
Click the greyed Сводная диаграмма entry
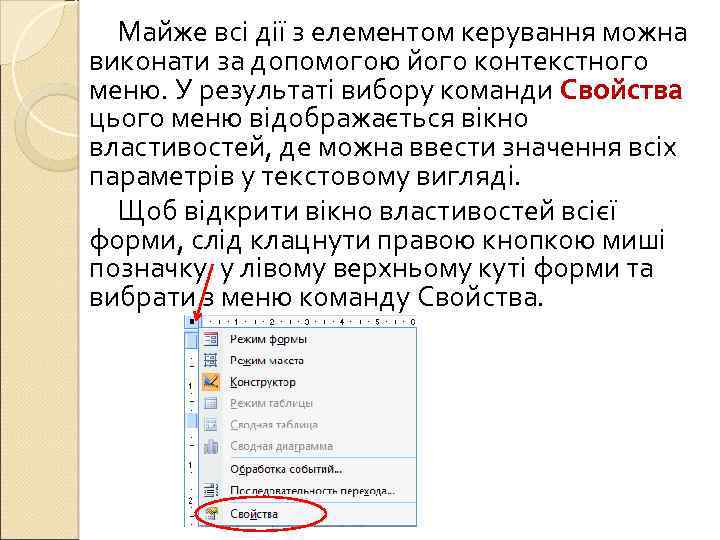pos(307,446)
